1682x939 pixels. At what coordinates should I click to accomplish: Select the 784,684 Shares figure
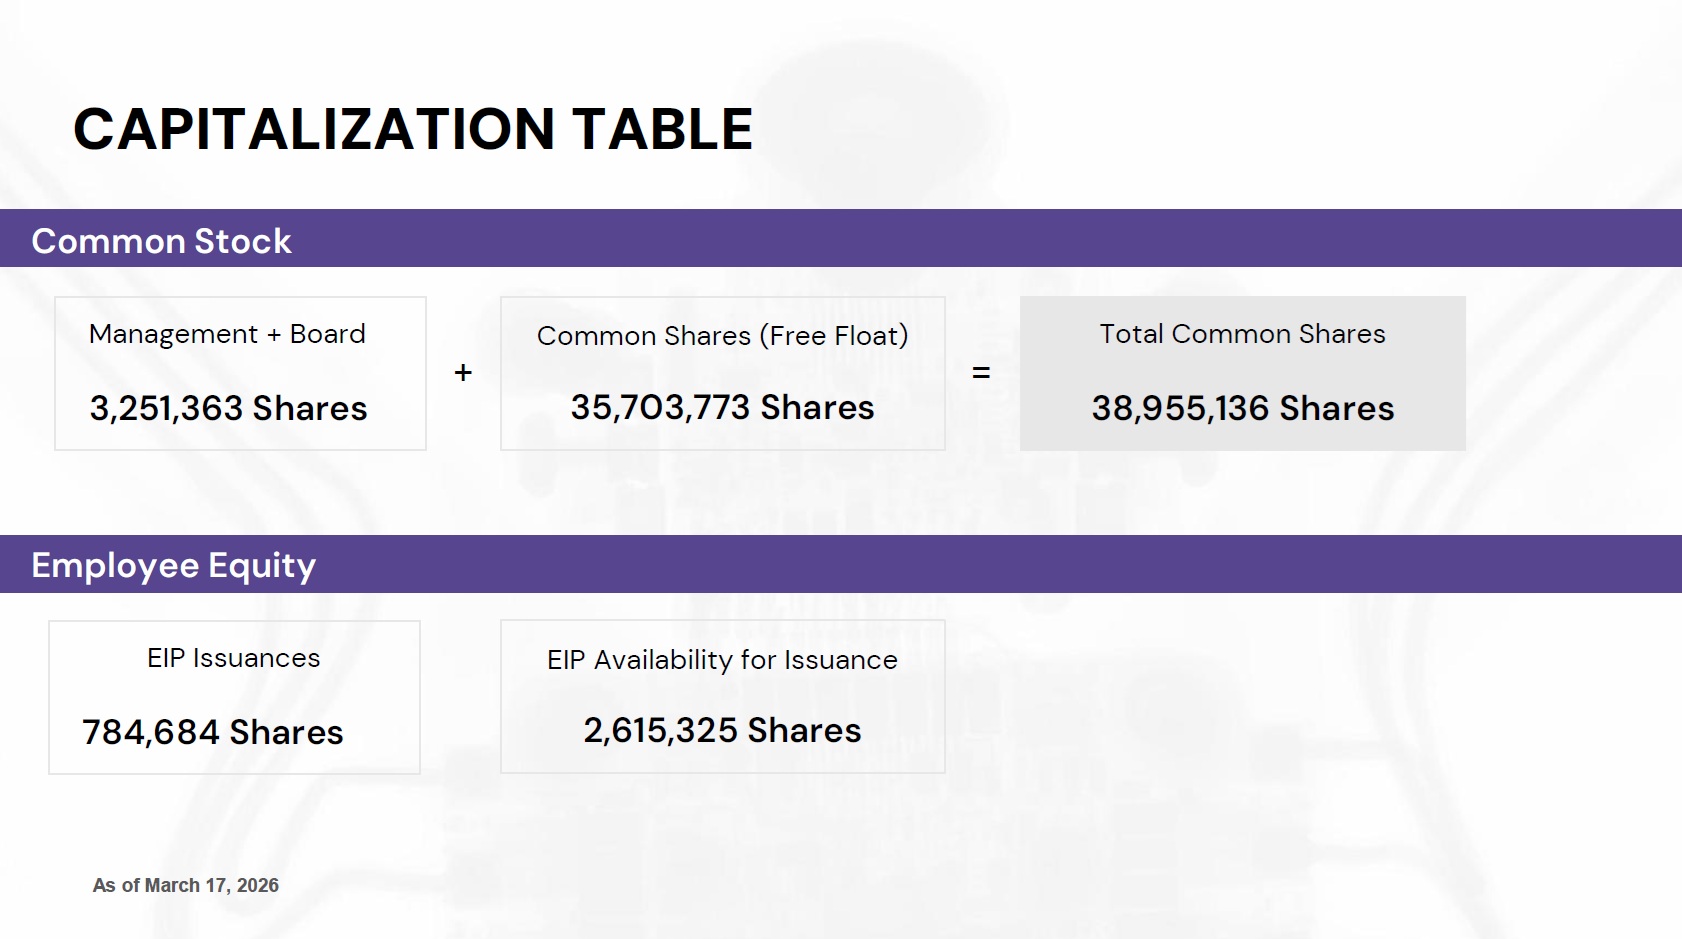[212, 732]
